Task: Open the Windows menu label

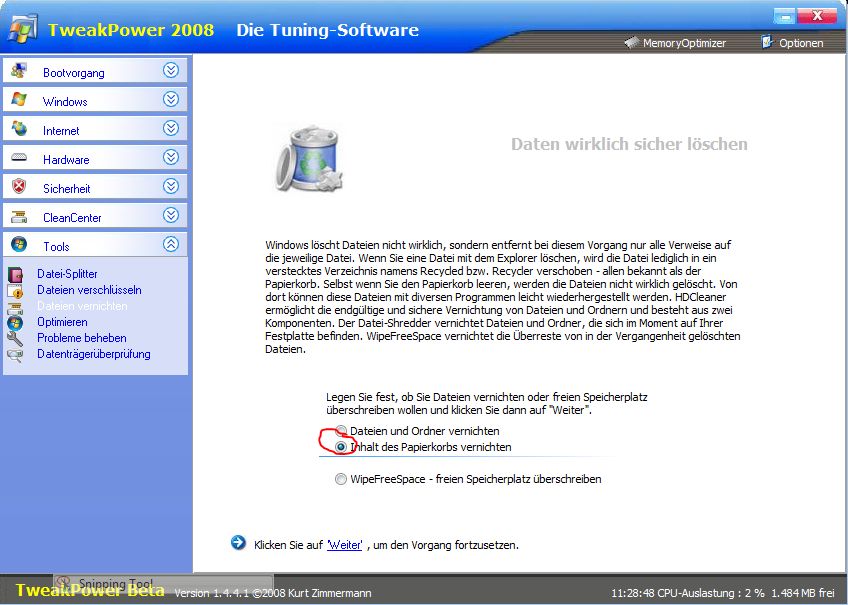Action: (x=65, y=102)
